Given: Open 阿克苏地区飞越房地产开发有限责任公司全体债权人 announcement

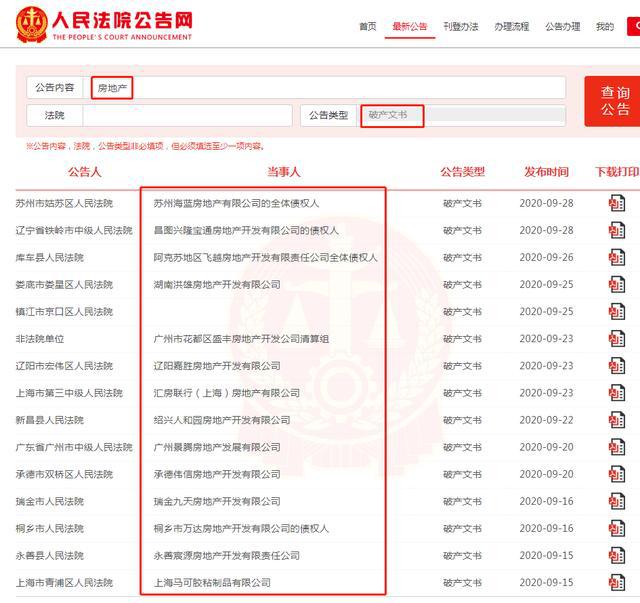Looking at the screenshot, I should pyautogui.click(x=265, y=257).
